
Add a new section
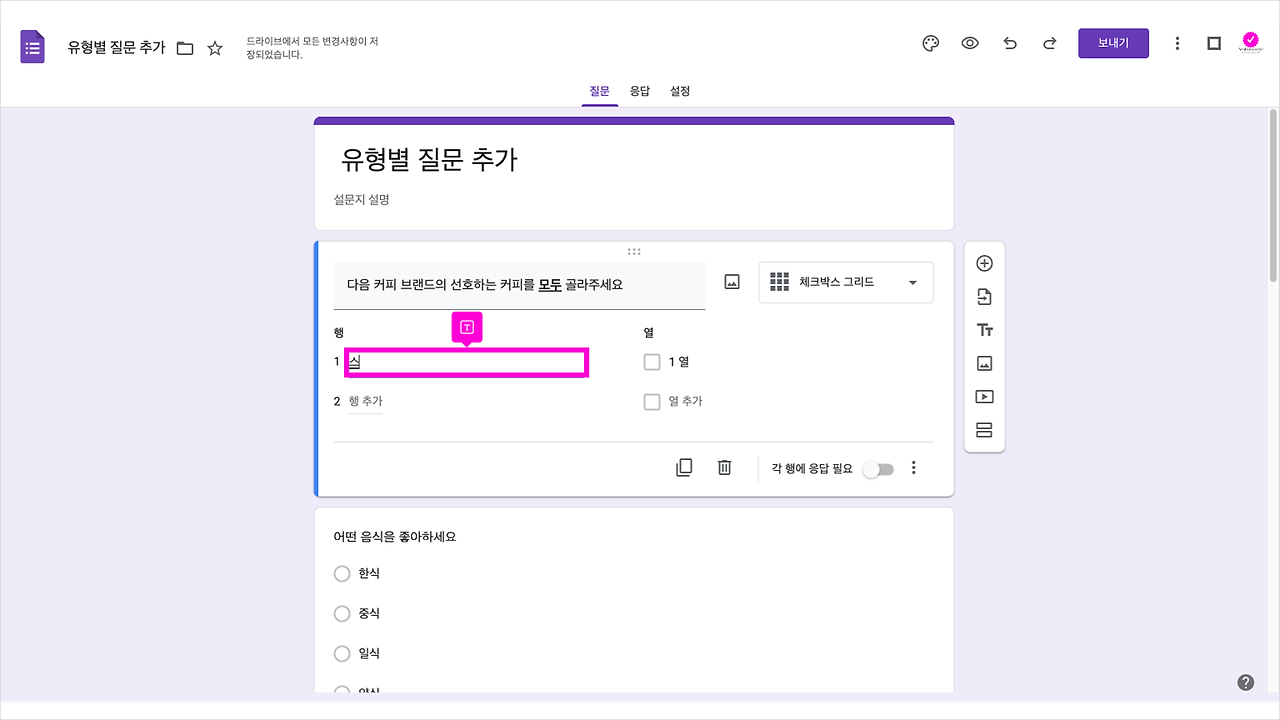coord(984,429)
